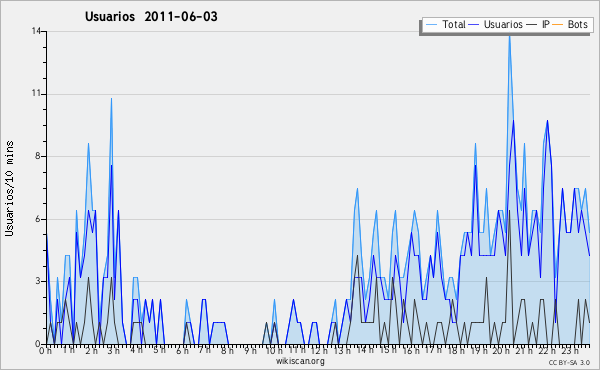Click the x-axis label '20 h'
The height and width of the screenshot is (370, 600).
click(501, 350)
